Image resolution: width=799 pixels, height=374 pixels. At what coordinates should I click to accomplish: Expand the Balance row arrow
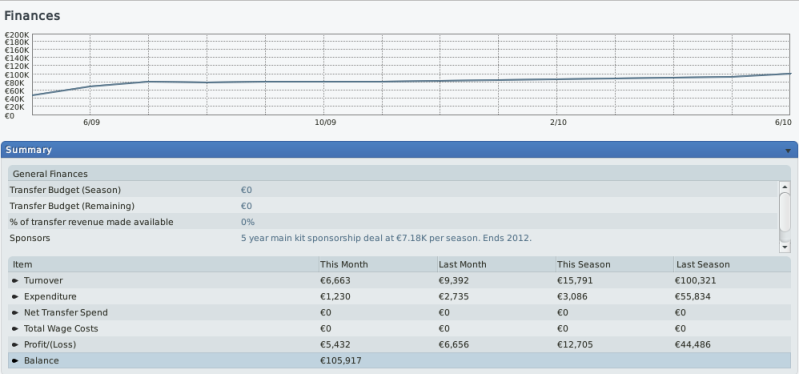pyautogui.click(x=15, y=361)
